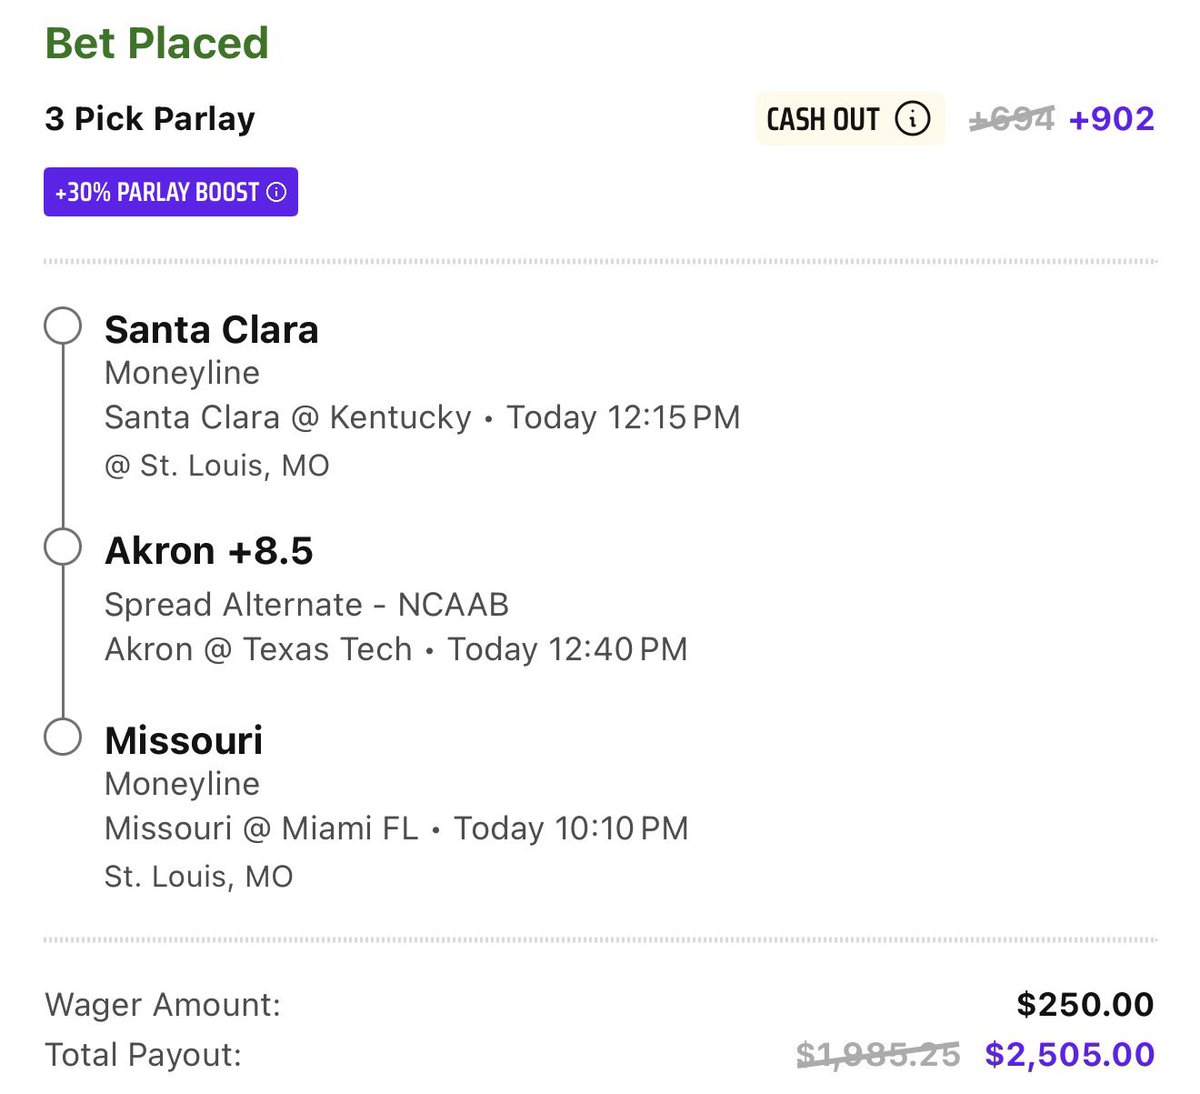Image resolution: width=1200 pixels, height=1094 pixels.
Task: Click the Missouri leg status circle
Action: tap(63, 737)
